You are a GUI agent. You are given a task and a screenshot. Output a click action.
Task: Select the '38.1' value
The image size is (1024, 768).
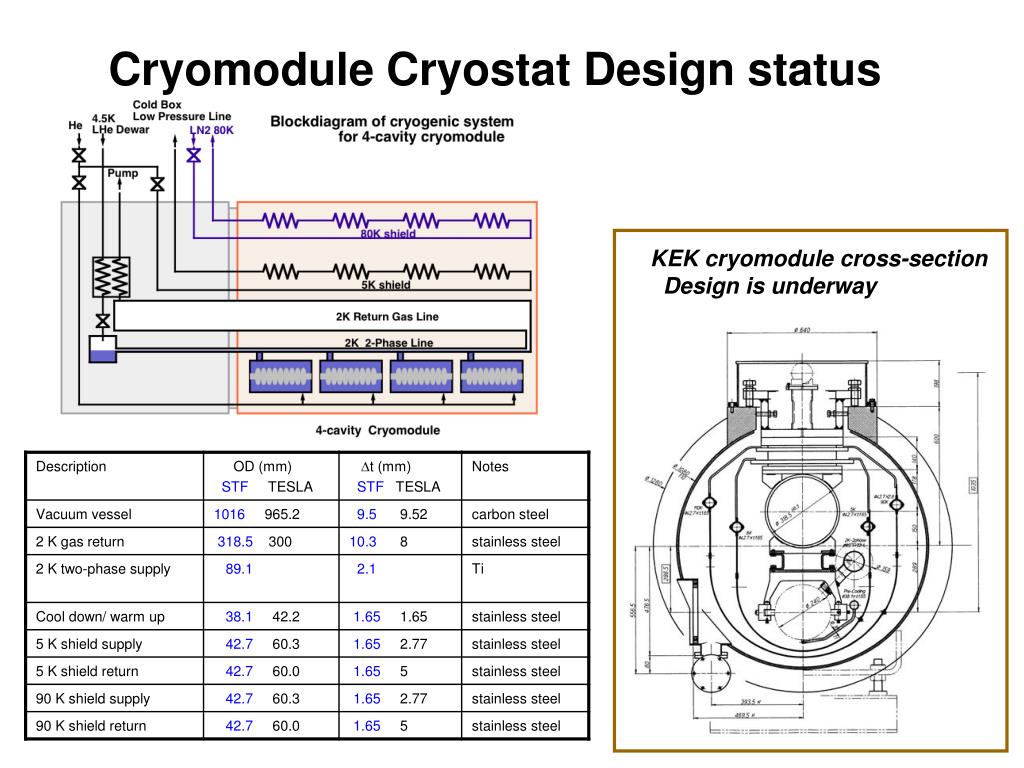click(x=238, y=616)
